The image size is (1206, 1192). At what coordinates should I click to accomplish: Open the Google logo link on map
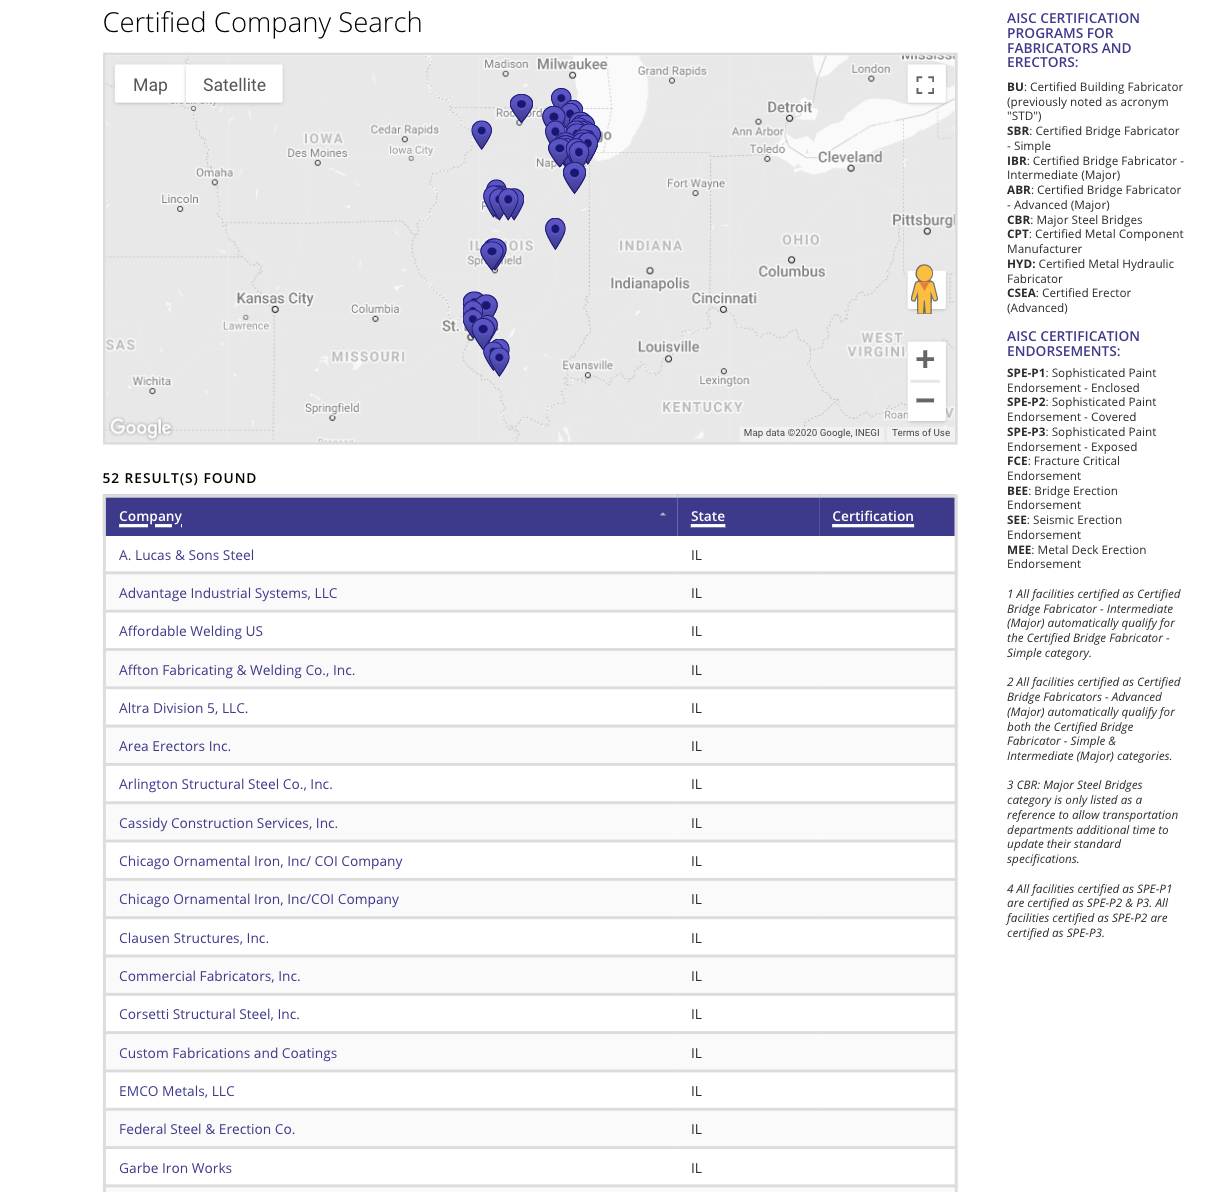point(141,427)
